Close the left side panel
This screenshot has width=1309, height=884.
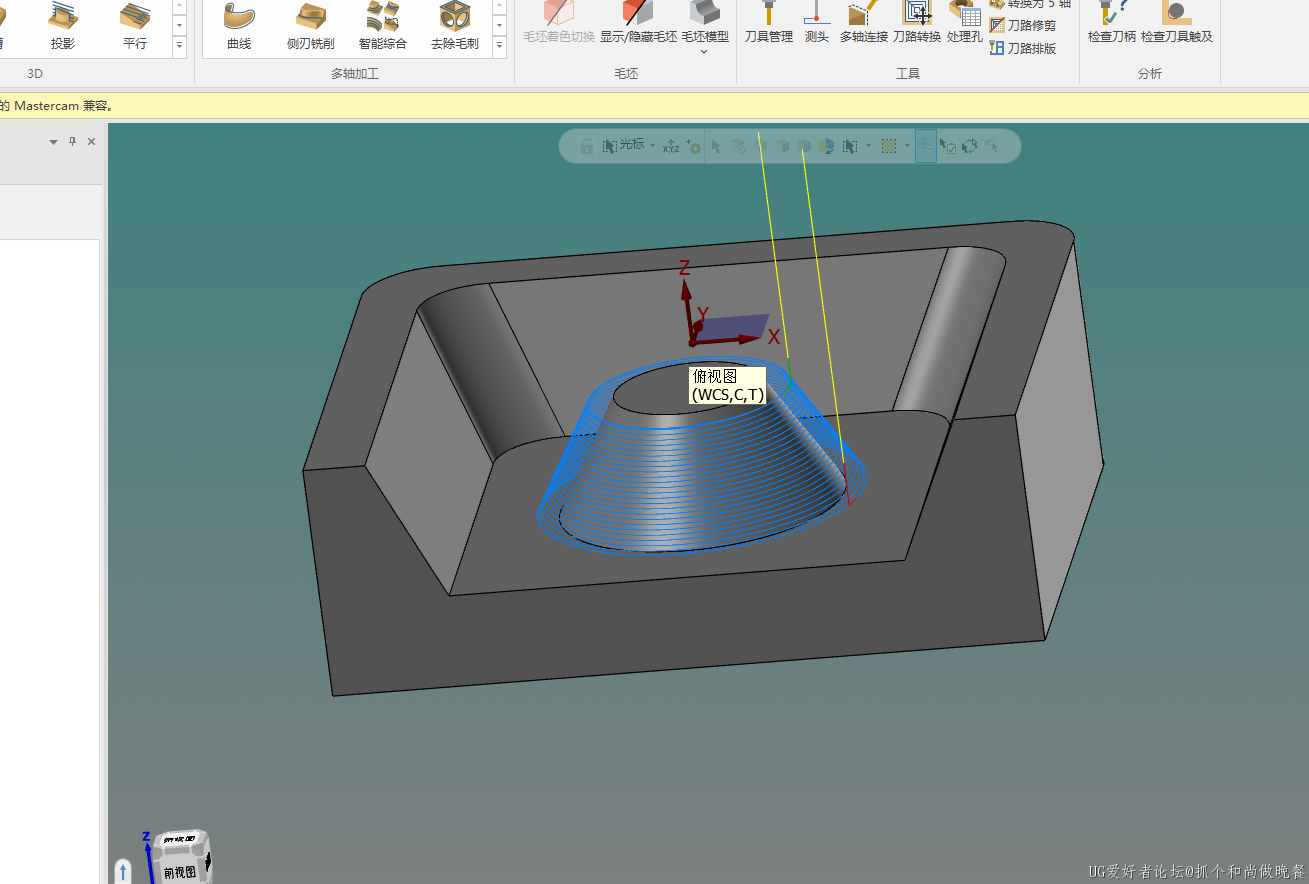point(91,142)
